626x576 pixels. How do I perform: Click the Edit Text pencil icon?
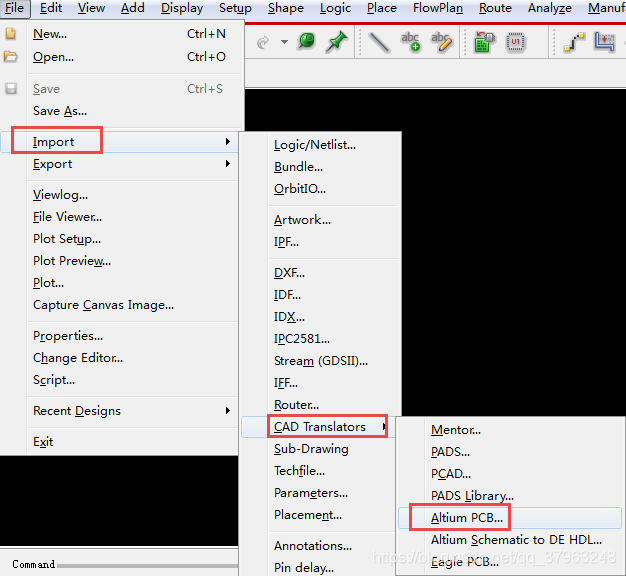pyautogui.click(x=441, y=42)
